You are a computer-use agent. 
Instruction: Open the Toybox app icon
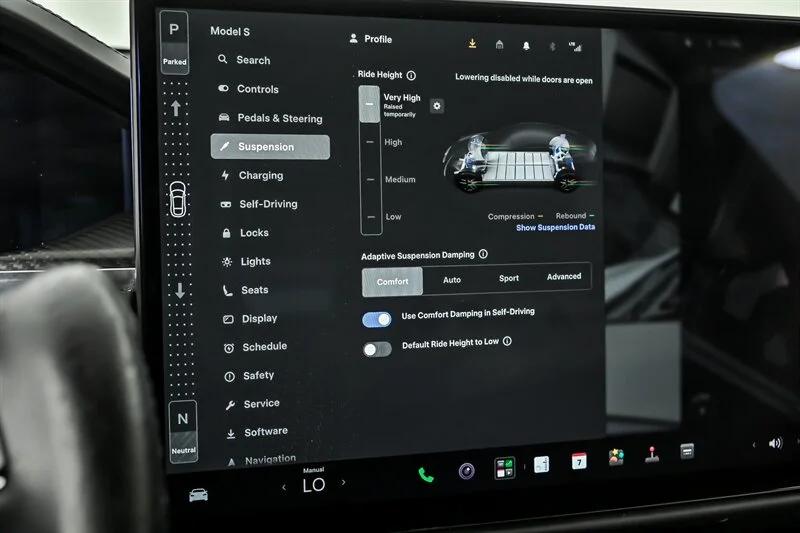click(616, 457)
